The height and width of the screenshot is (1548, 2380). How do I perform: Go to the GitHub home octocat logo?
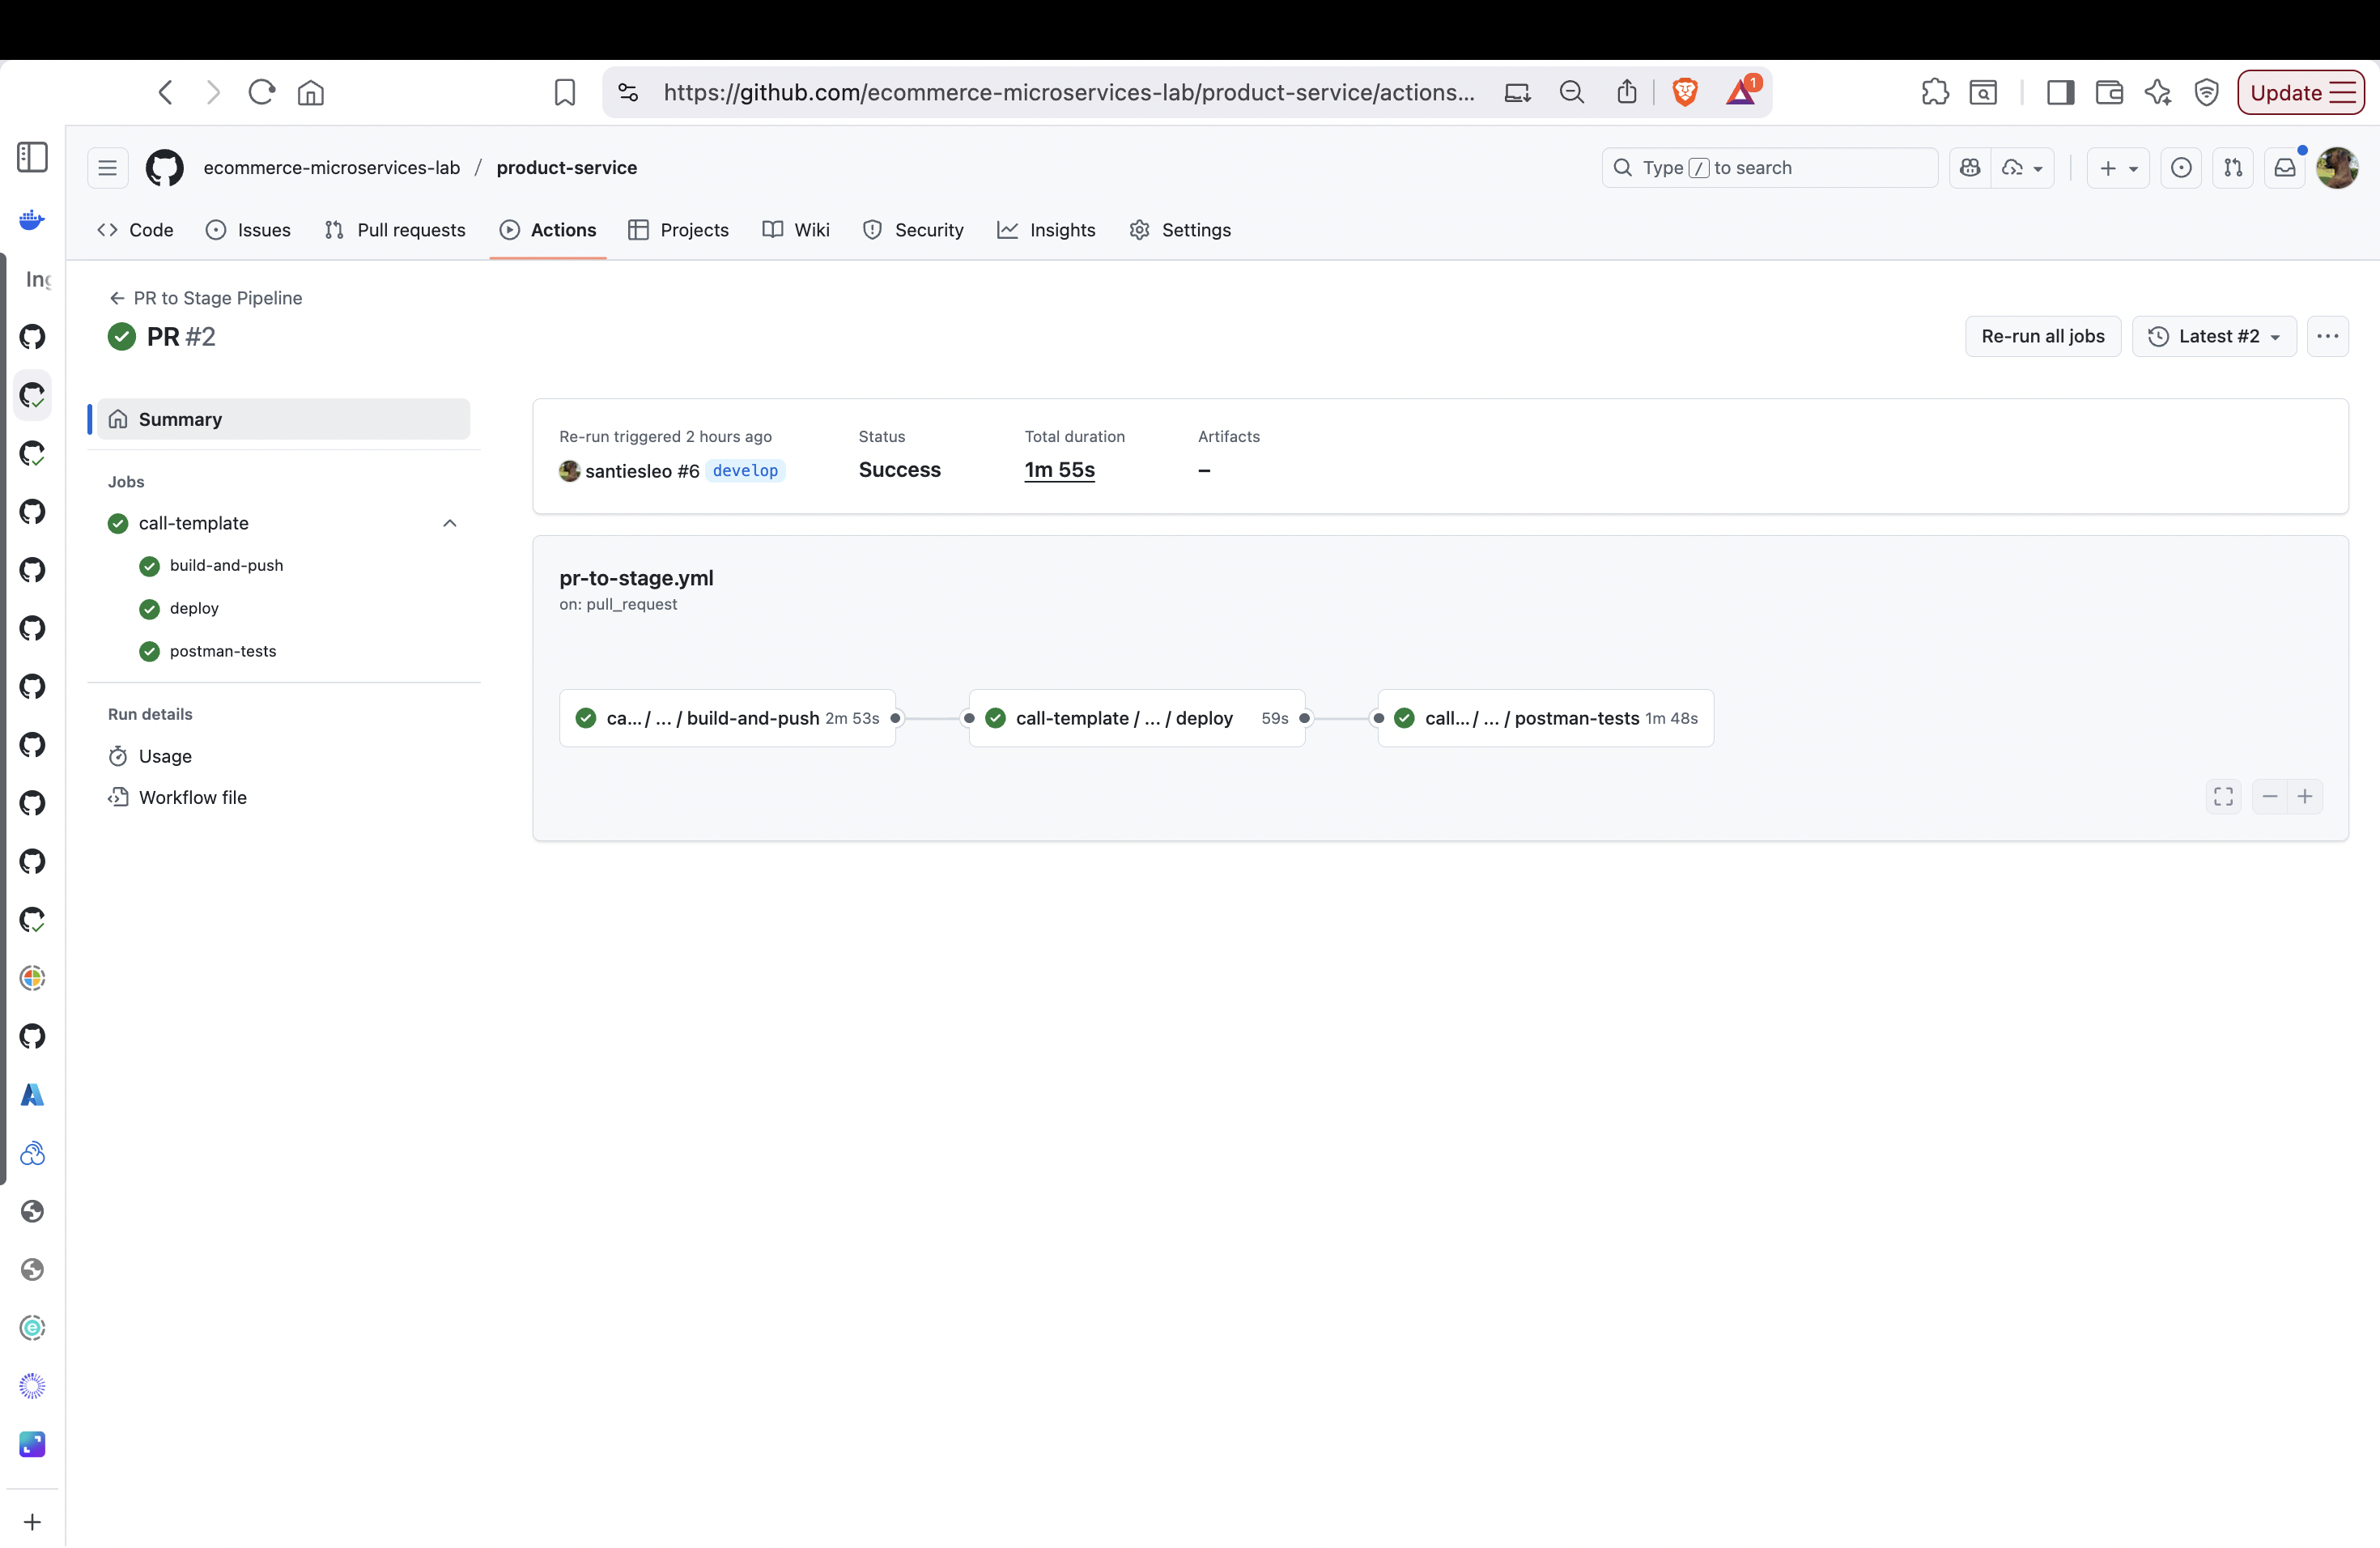pos(165,168)
